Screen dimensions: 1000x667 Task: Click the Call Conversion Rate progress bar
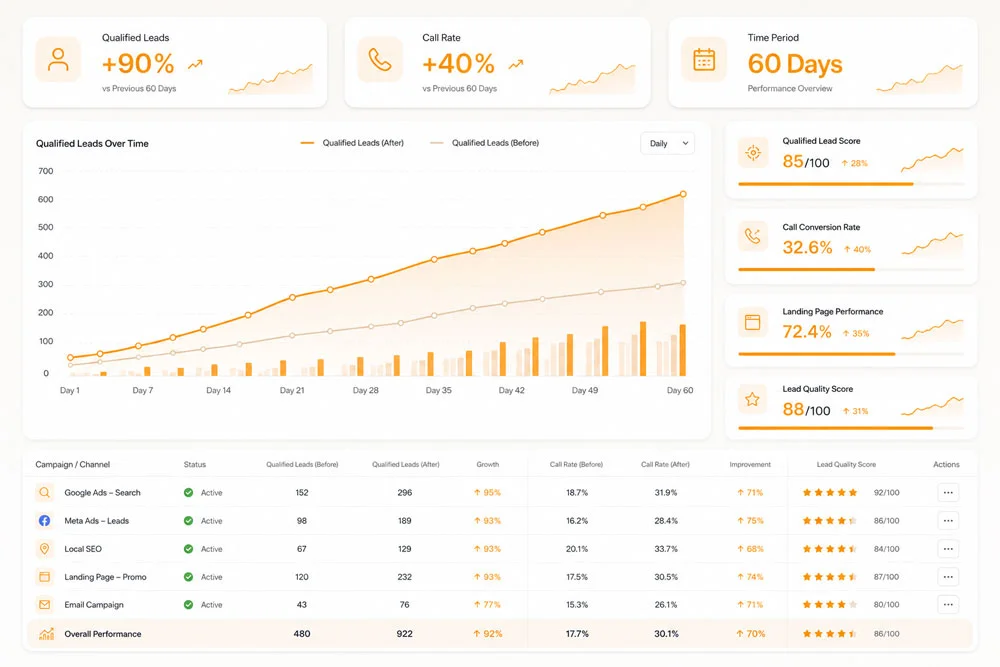coord(851,269)
